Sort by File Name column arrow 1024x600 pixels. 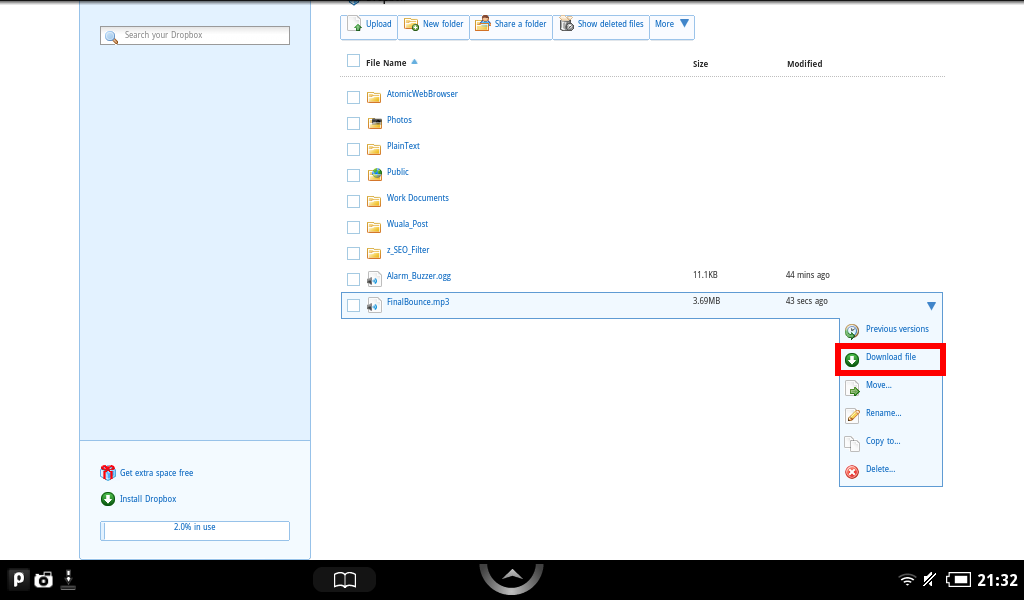414,63
